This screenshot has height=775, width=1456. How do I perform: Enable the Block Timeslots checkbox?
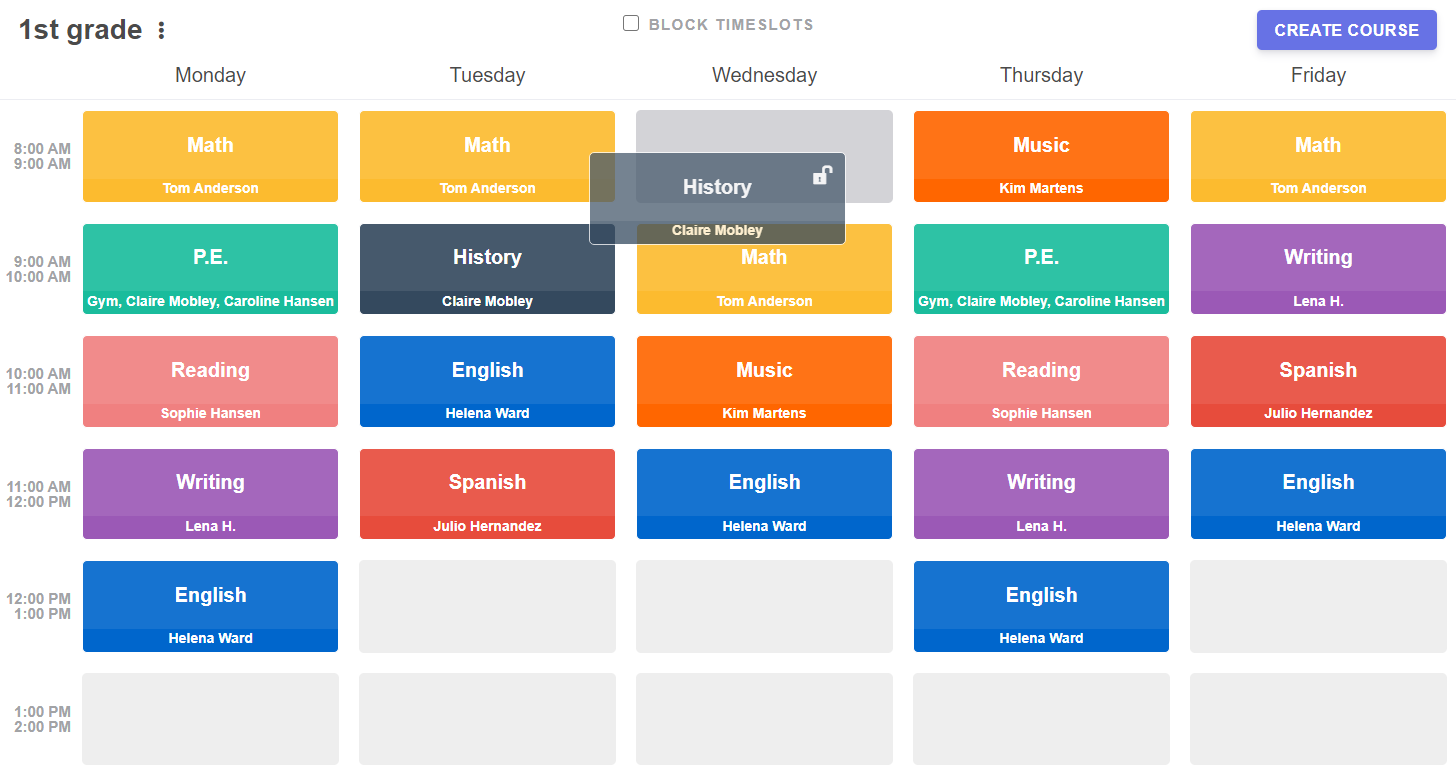tap(631, 24)
